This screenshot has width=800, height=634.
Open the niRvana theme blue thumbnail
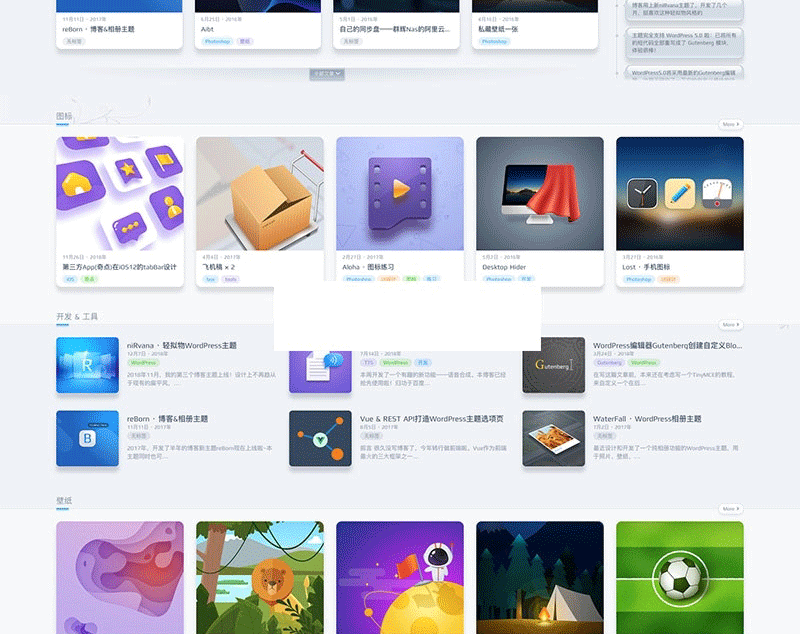coord(87,365)
